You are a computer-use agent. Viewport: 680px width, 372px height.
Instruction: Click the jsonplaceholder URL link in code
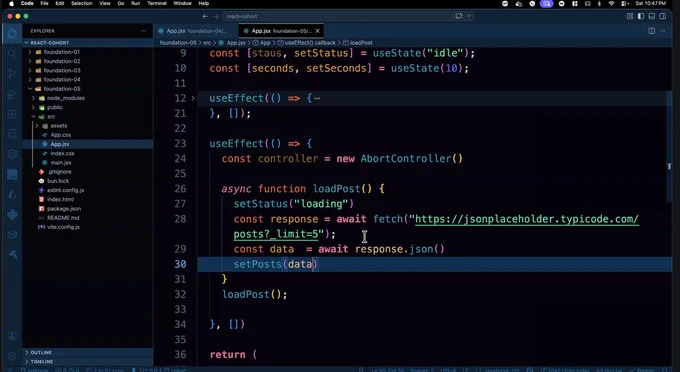click(x=526, y=219)
